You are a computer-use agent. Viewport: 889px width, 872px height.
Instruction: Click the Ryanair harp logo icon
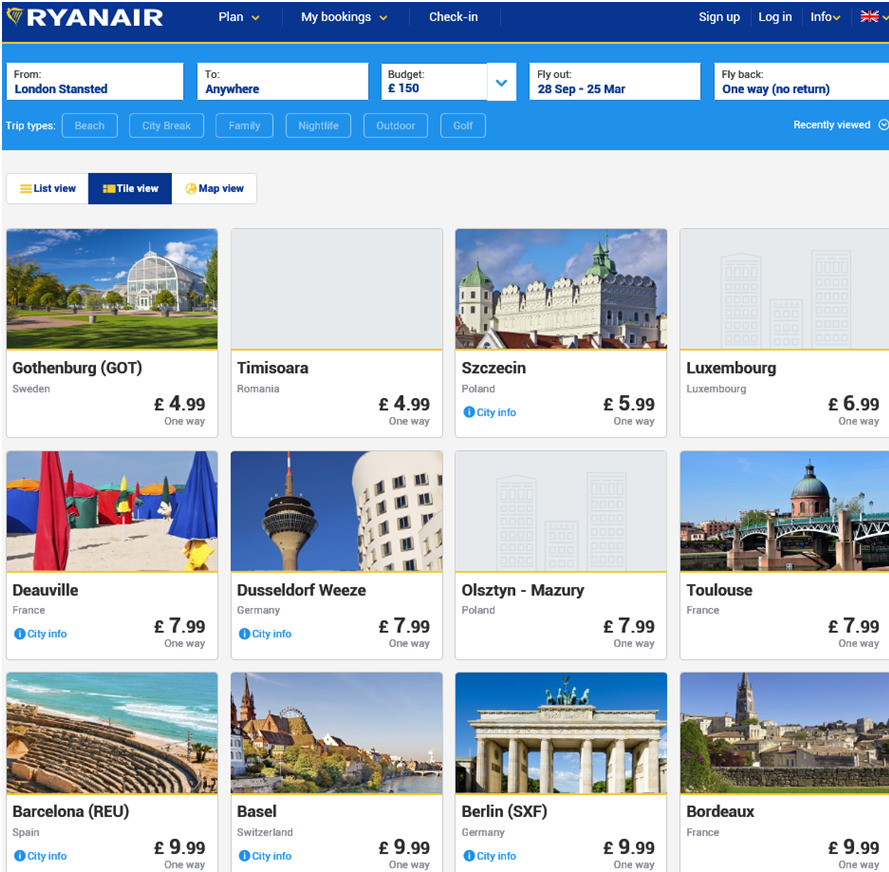click(15, 16)
